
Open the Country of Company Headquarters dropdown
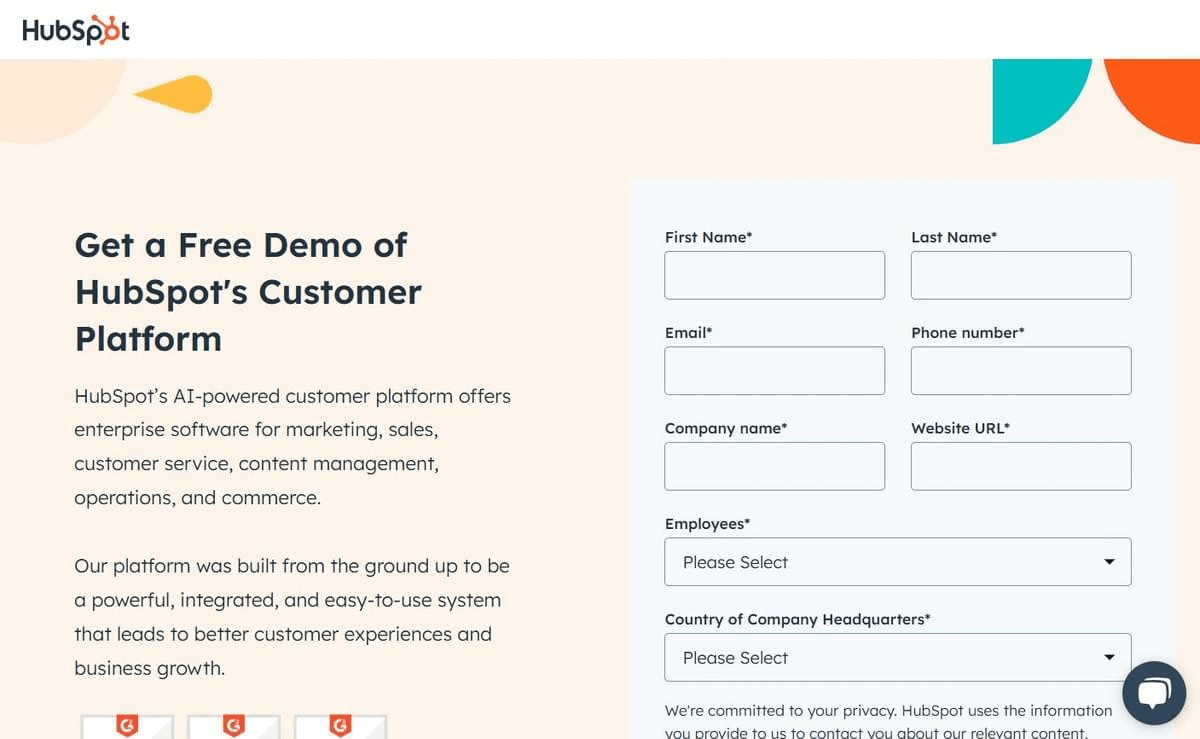[897, 657]
